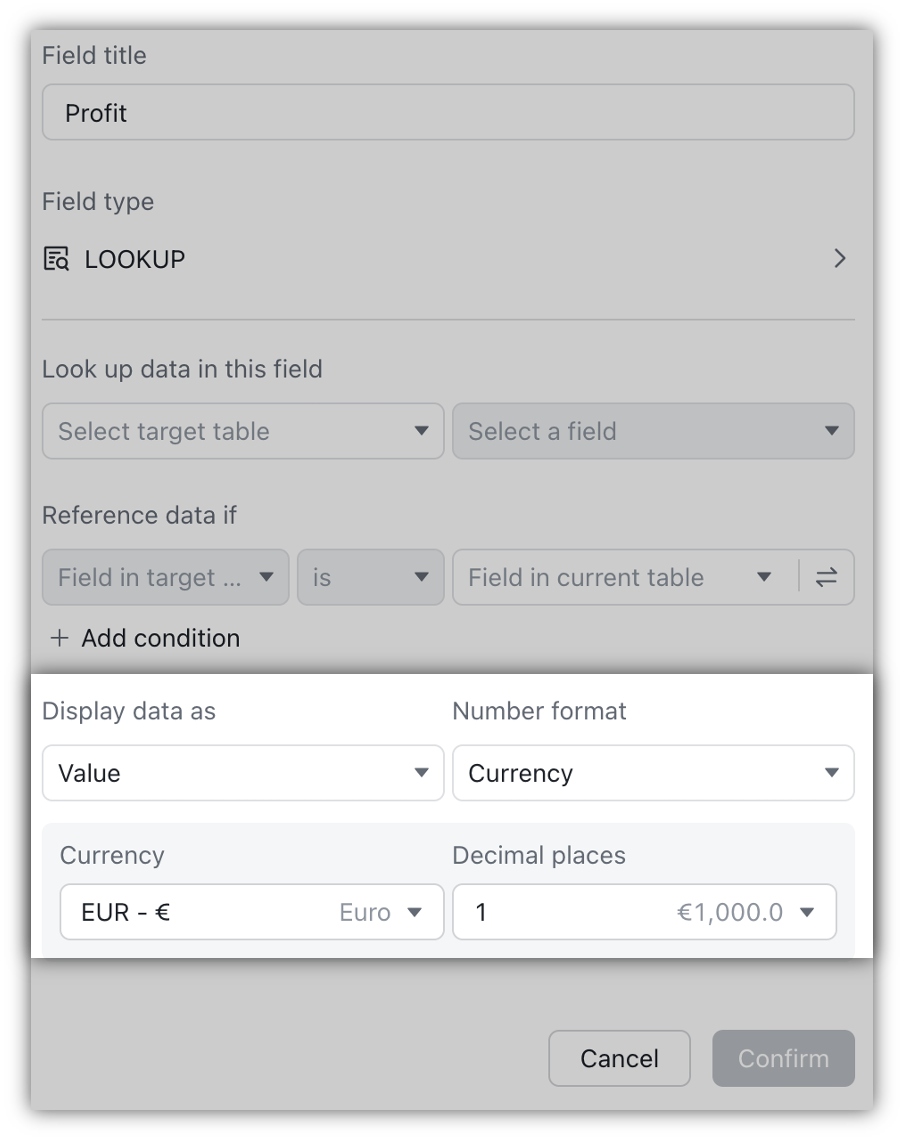Screen dimensions: 904x1140
Task: Swap condition fields using the exchange arrows icon
Action: pyautogui.click(x=827, y=577)
